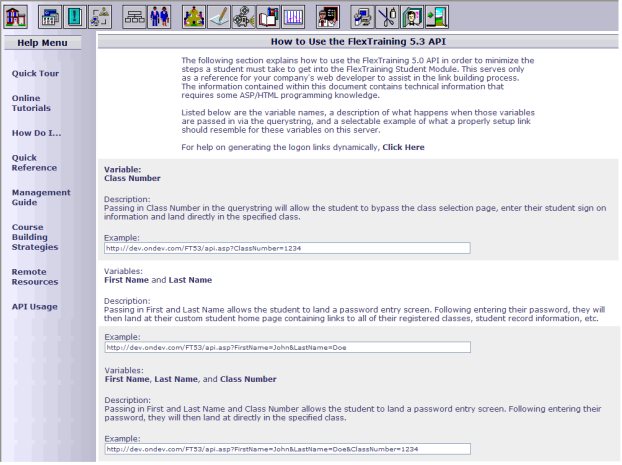Click the 'Class Number' variable heading
Image resolution: width=622 pixels, height=465 pixels.
[132, 179]
